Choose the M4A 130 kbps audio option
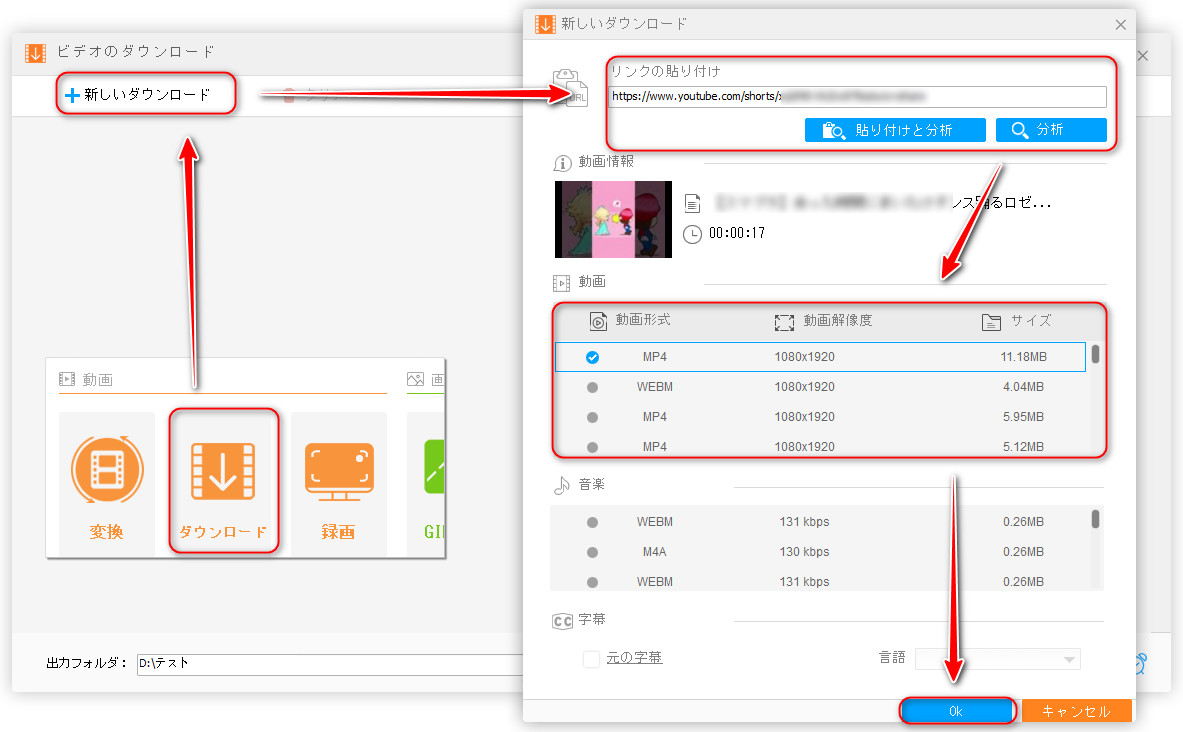The height and width of the screenshot is (732, 1183). pyautogui.click(x=592, y=552)
